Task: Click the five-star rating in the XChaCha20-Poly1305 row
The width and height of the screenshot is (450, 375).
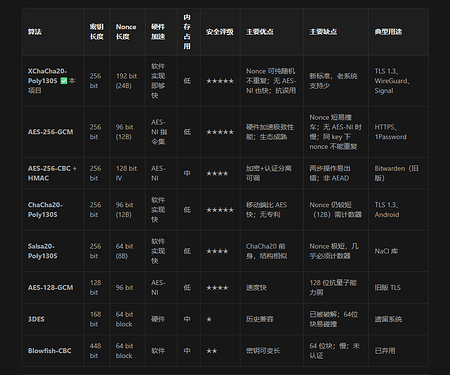Action: point(220,81)
